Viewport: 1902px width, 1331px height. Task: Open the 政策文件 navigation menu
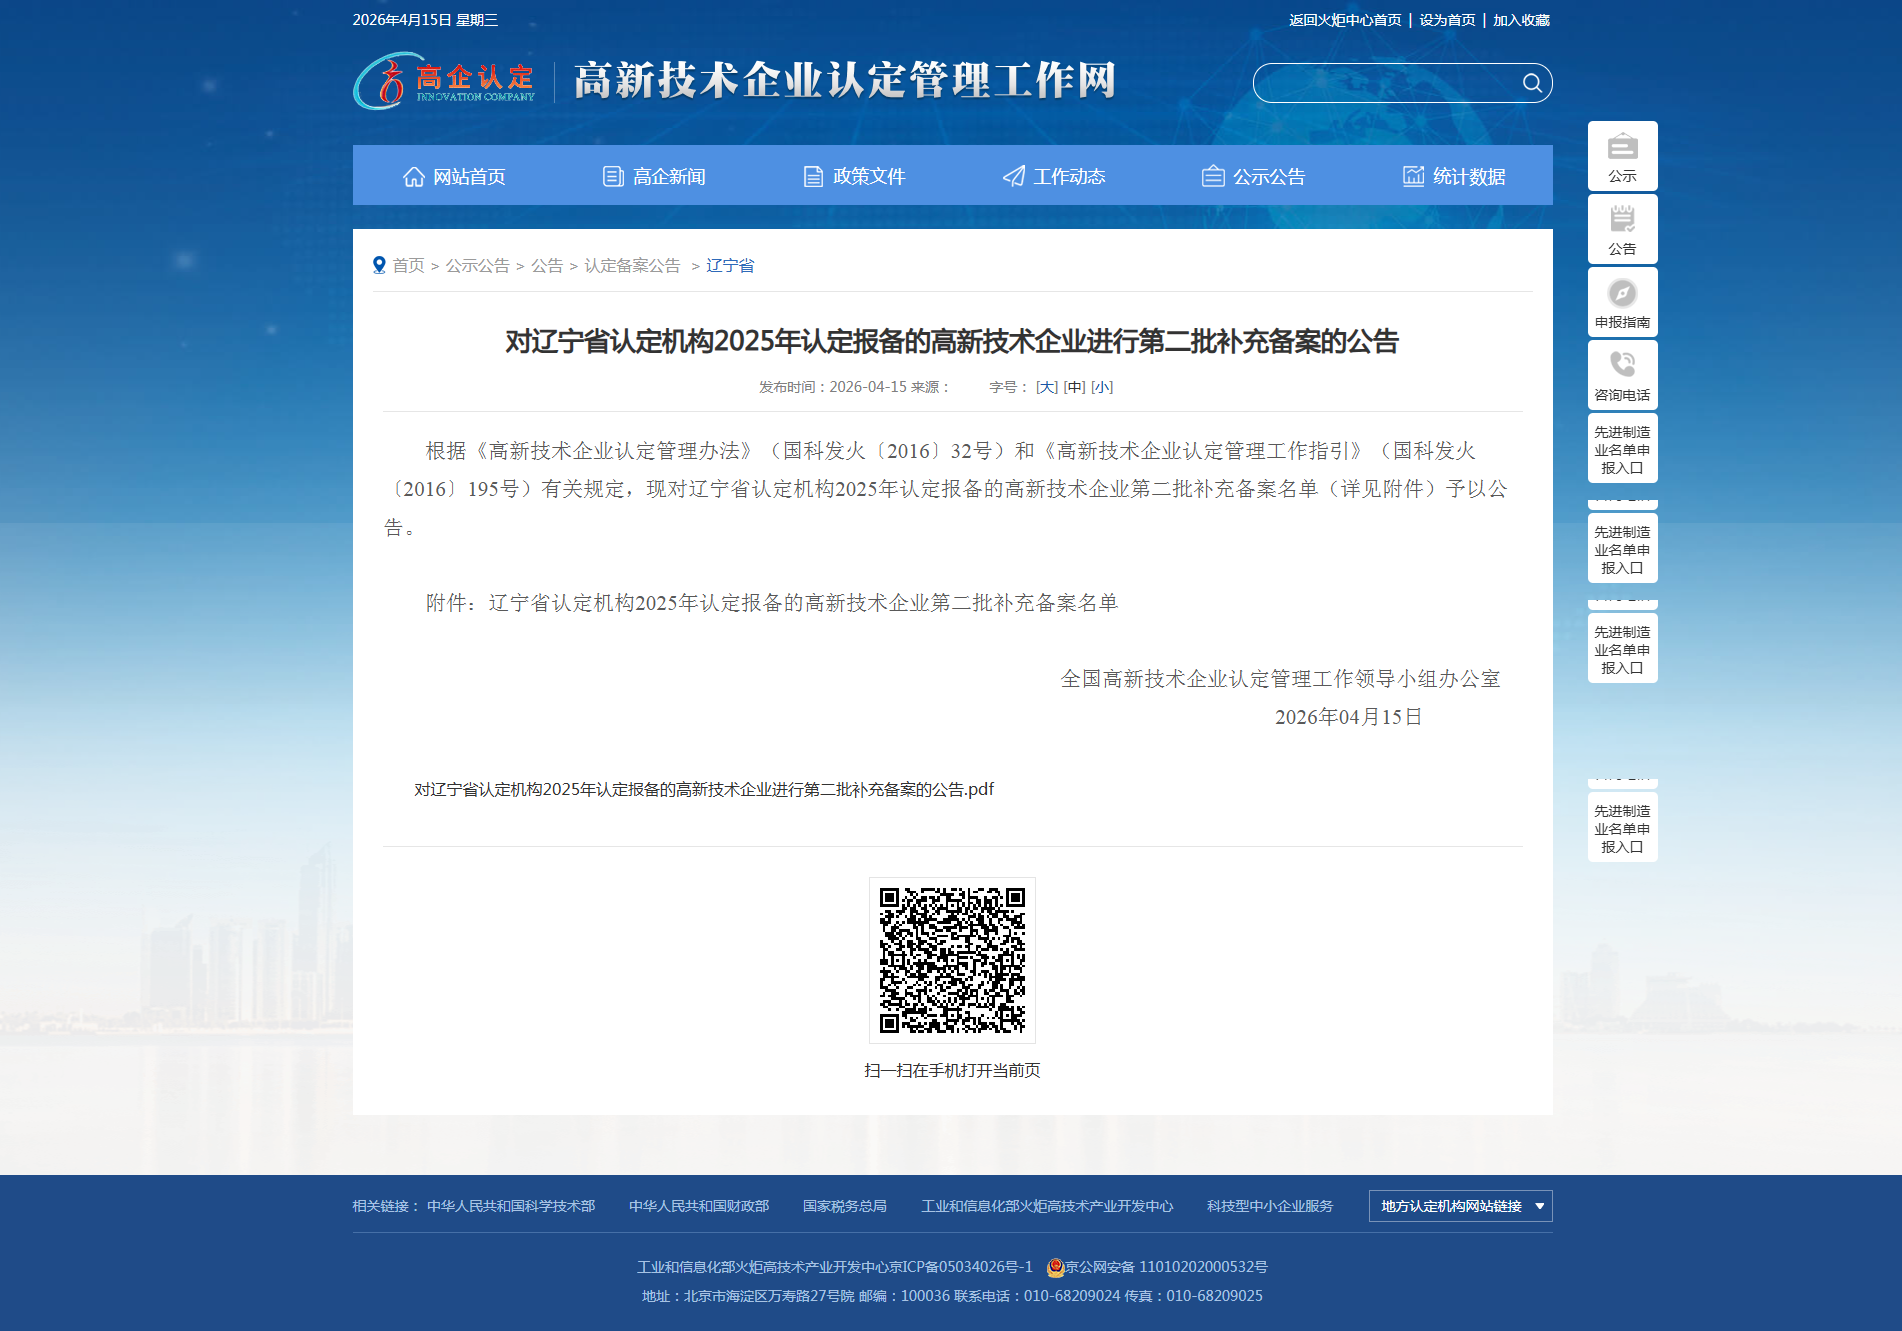pos(855,177)
